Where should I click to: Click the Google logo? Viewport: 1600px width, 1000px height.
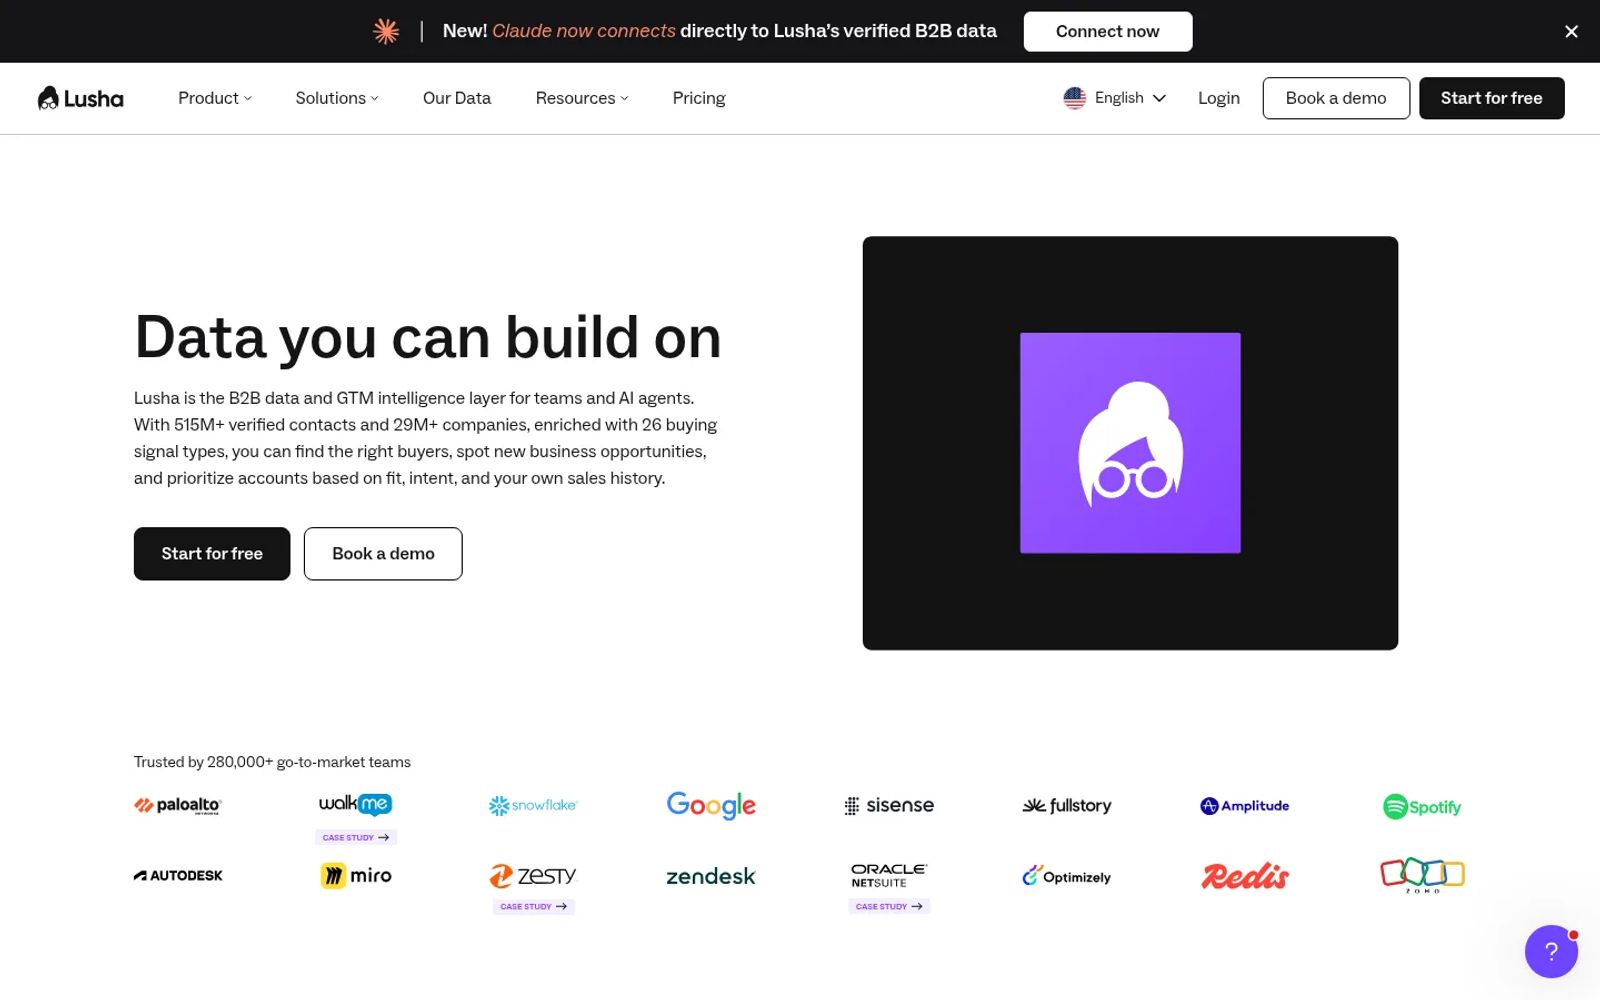point(711,805)
